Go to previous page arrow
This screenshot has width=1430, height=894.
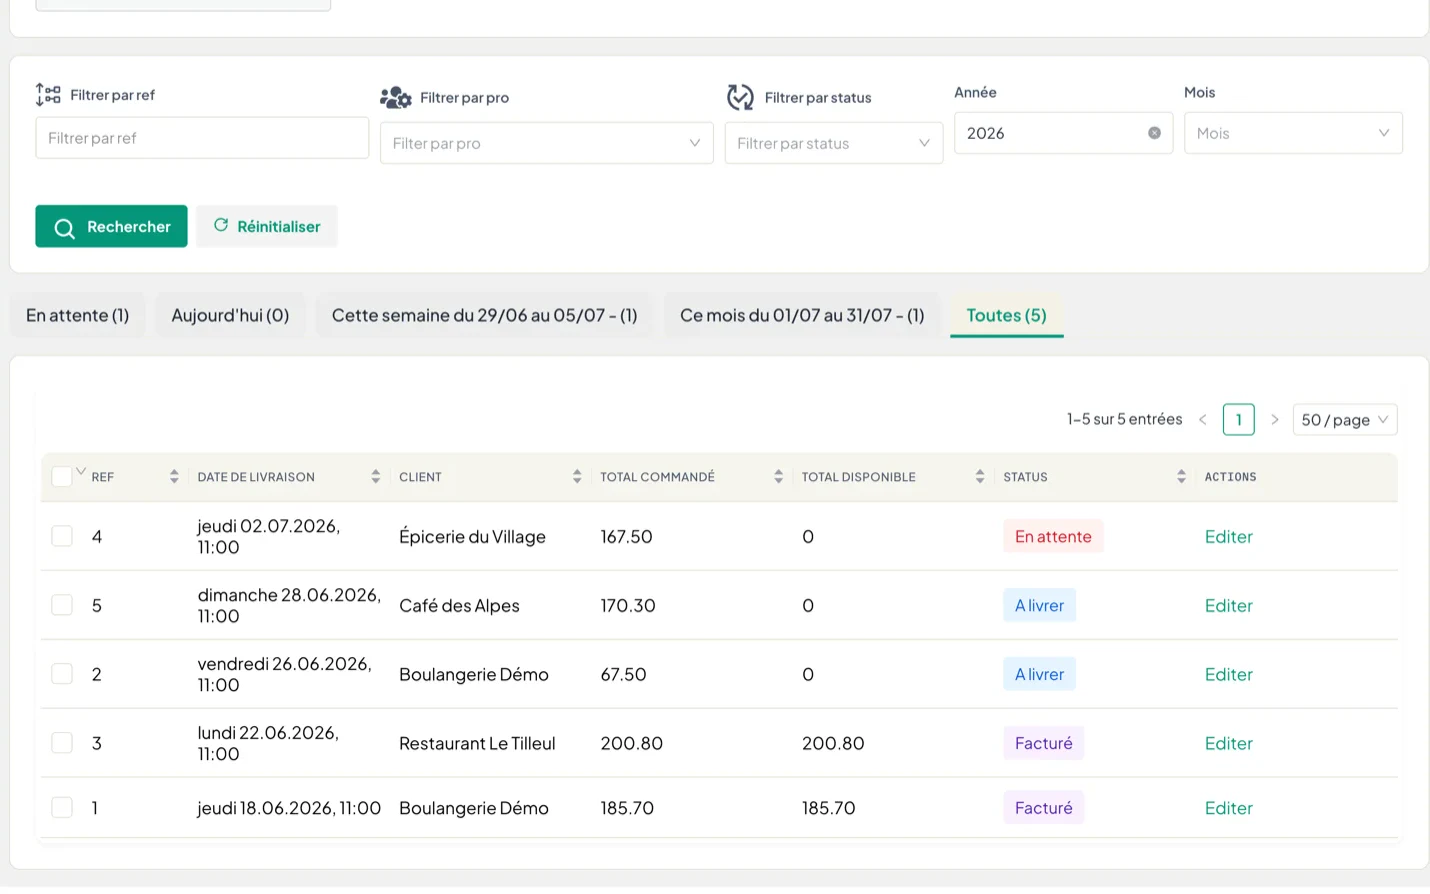(x=1203, y=420)
